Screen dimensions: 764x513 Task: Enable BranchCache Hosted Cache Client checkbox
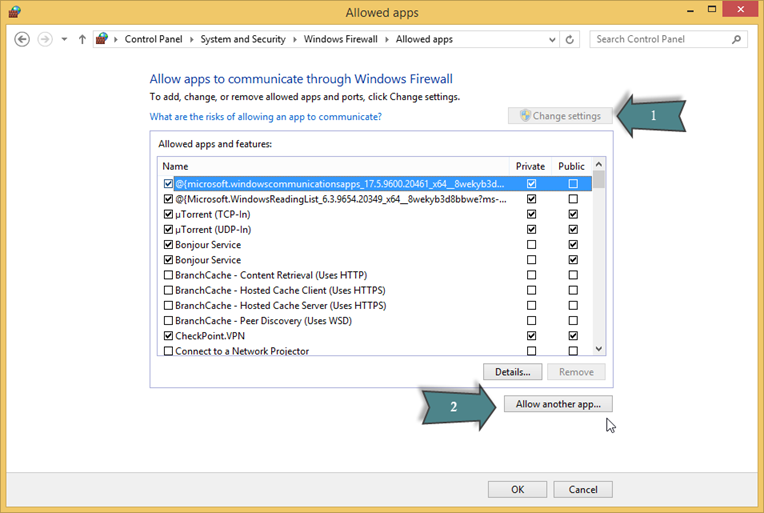point(168,290)
